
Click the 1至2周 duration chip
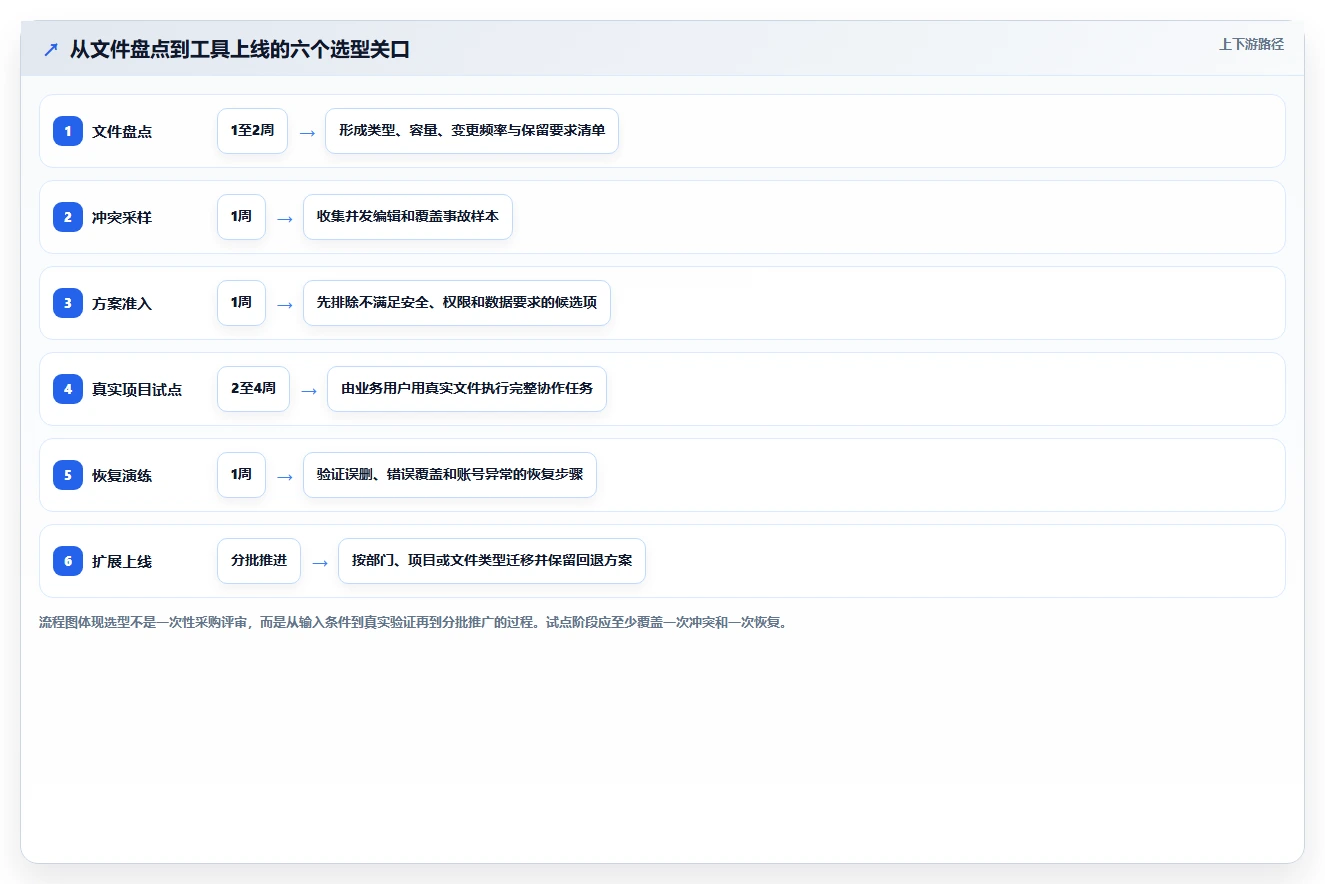pos(252,131)
